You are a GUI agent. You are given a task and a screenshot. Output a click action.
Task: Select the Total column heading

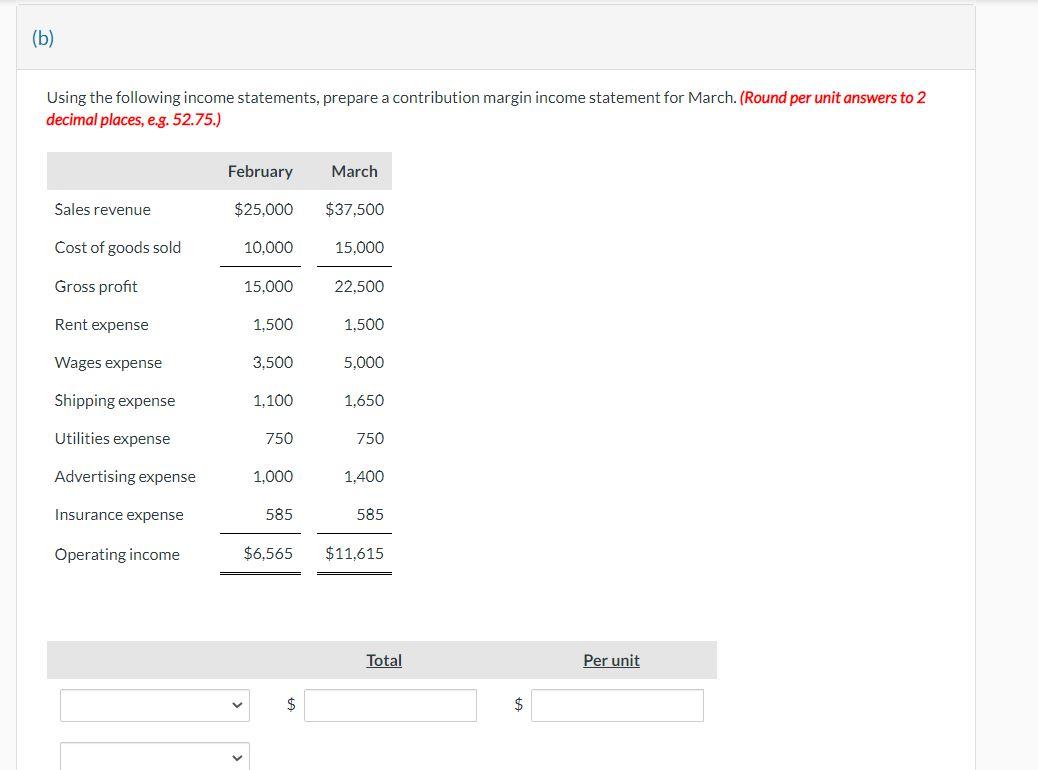(x=384, y=660)
